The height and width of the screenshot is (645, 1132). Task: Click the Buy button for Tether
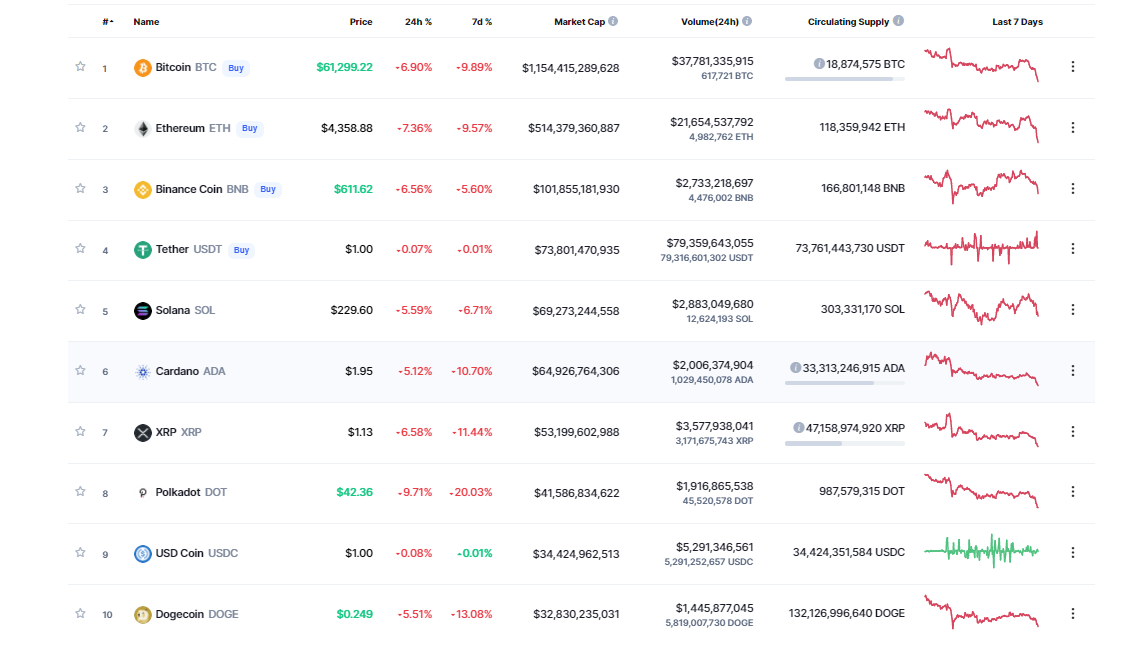241,250
